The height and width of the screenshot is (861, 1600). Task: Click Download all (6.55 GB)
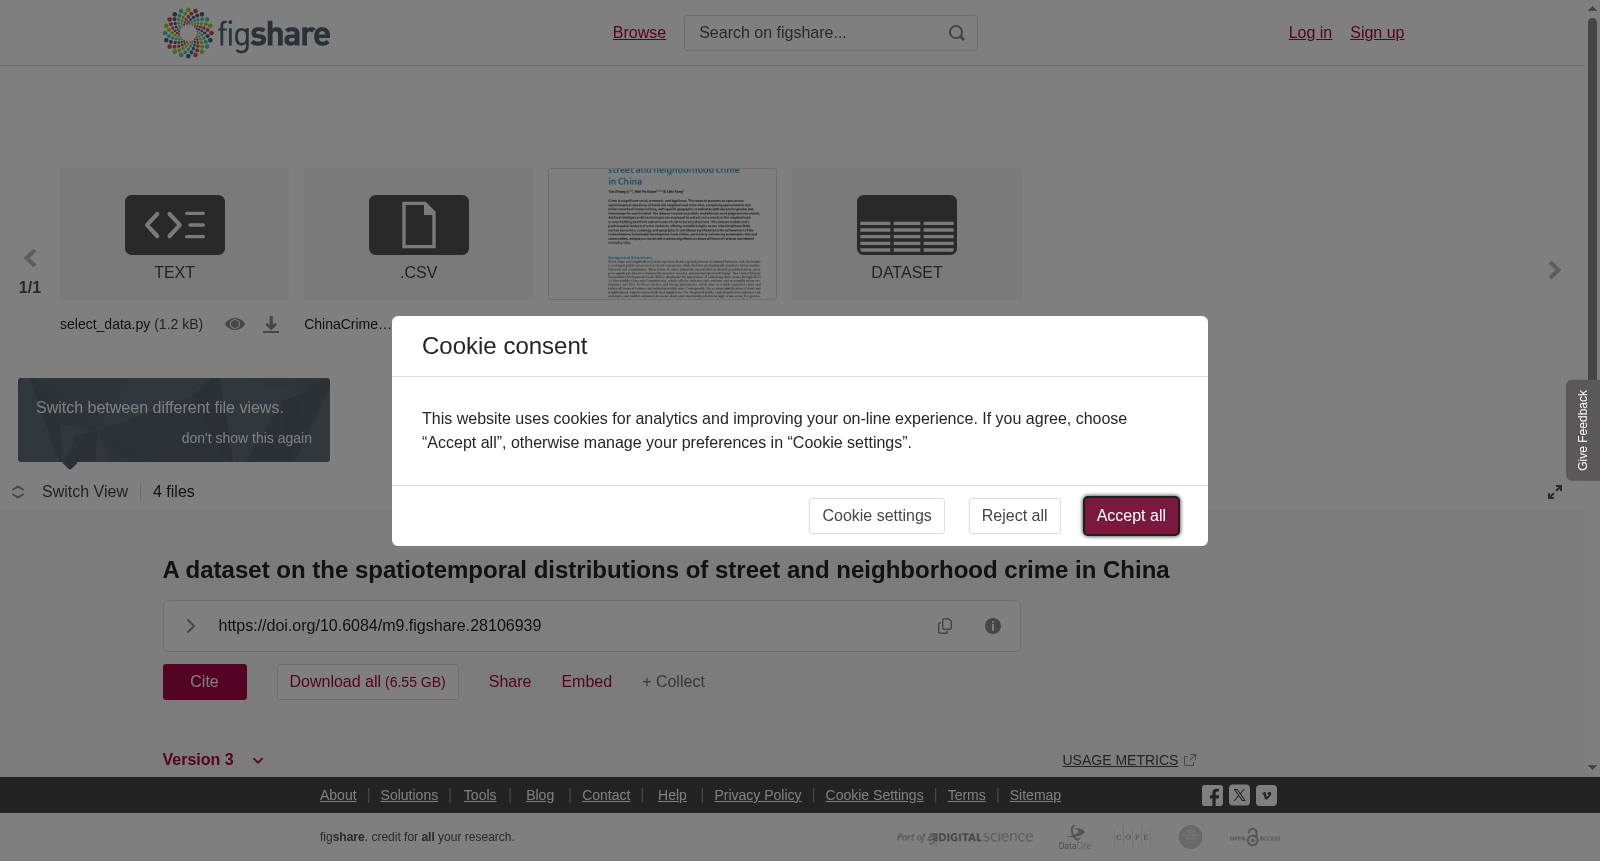pyautogui.click(x=368, y=682)
